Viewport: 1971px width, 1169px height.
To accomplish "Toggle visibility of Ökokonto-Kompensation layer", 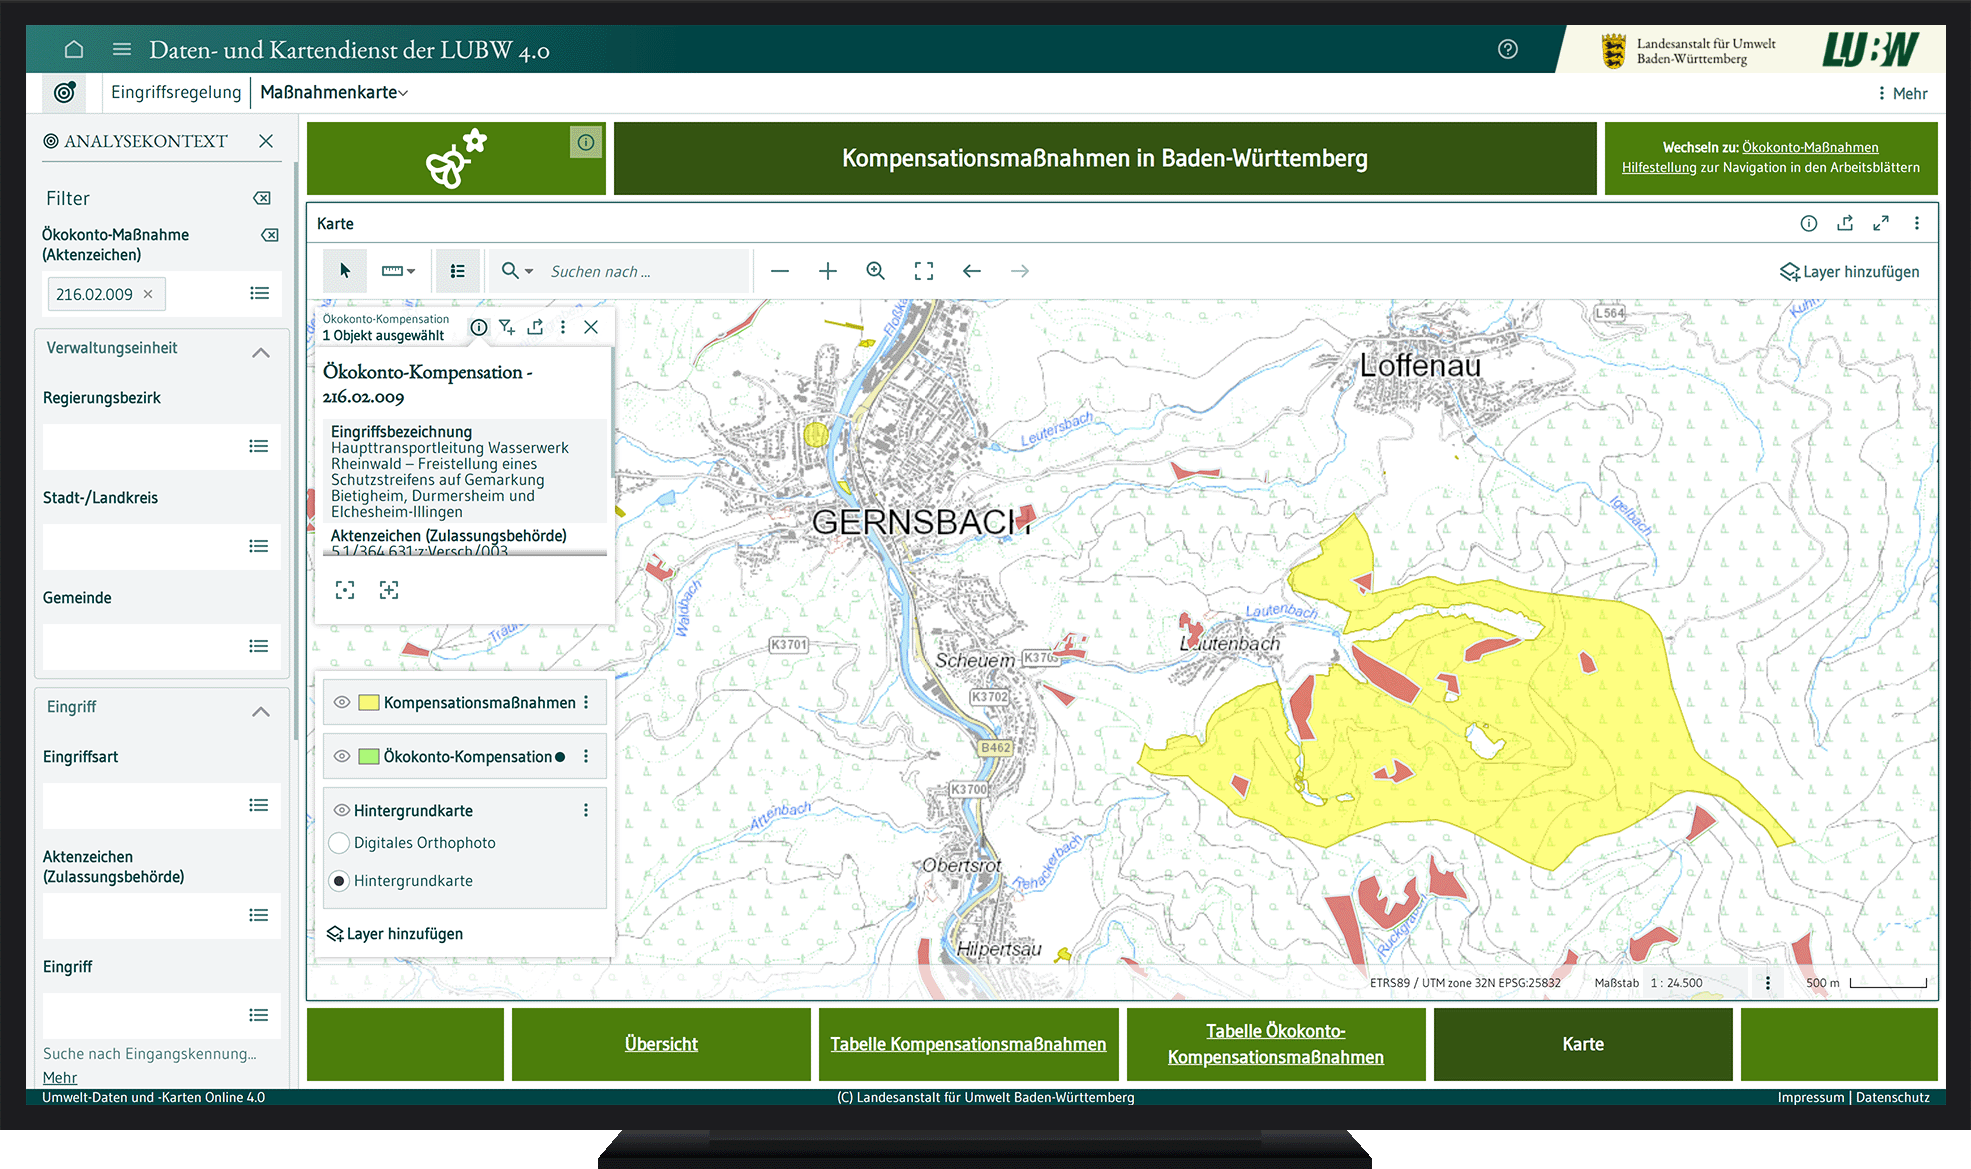I will tap(342, 756).
